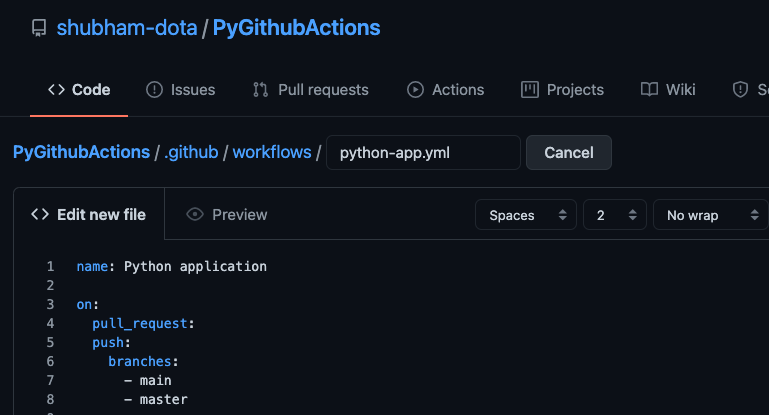
Task: Open the shubham-dota owner link
Action: click(127, 28)
